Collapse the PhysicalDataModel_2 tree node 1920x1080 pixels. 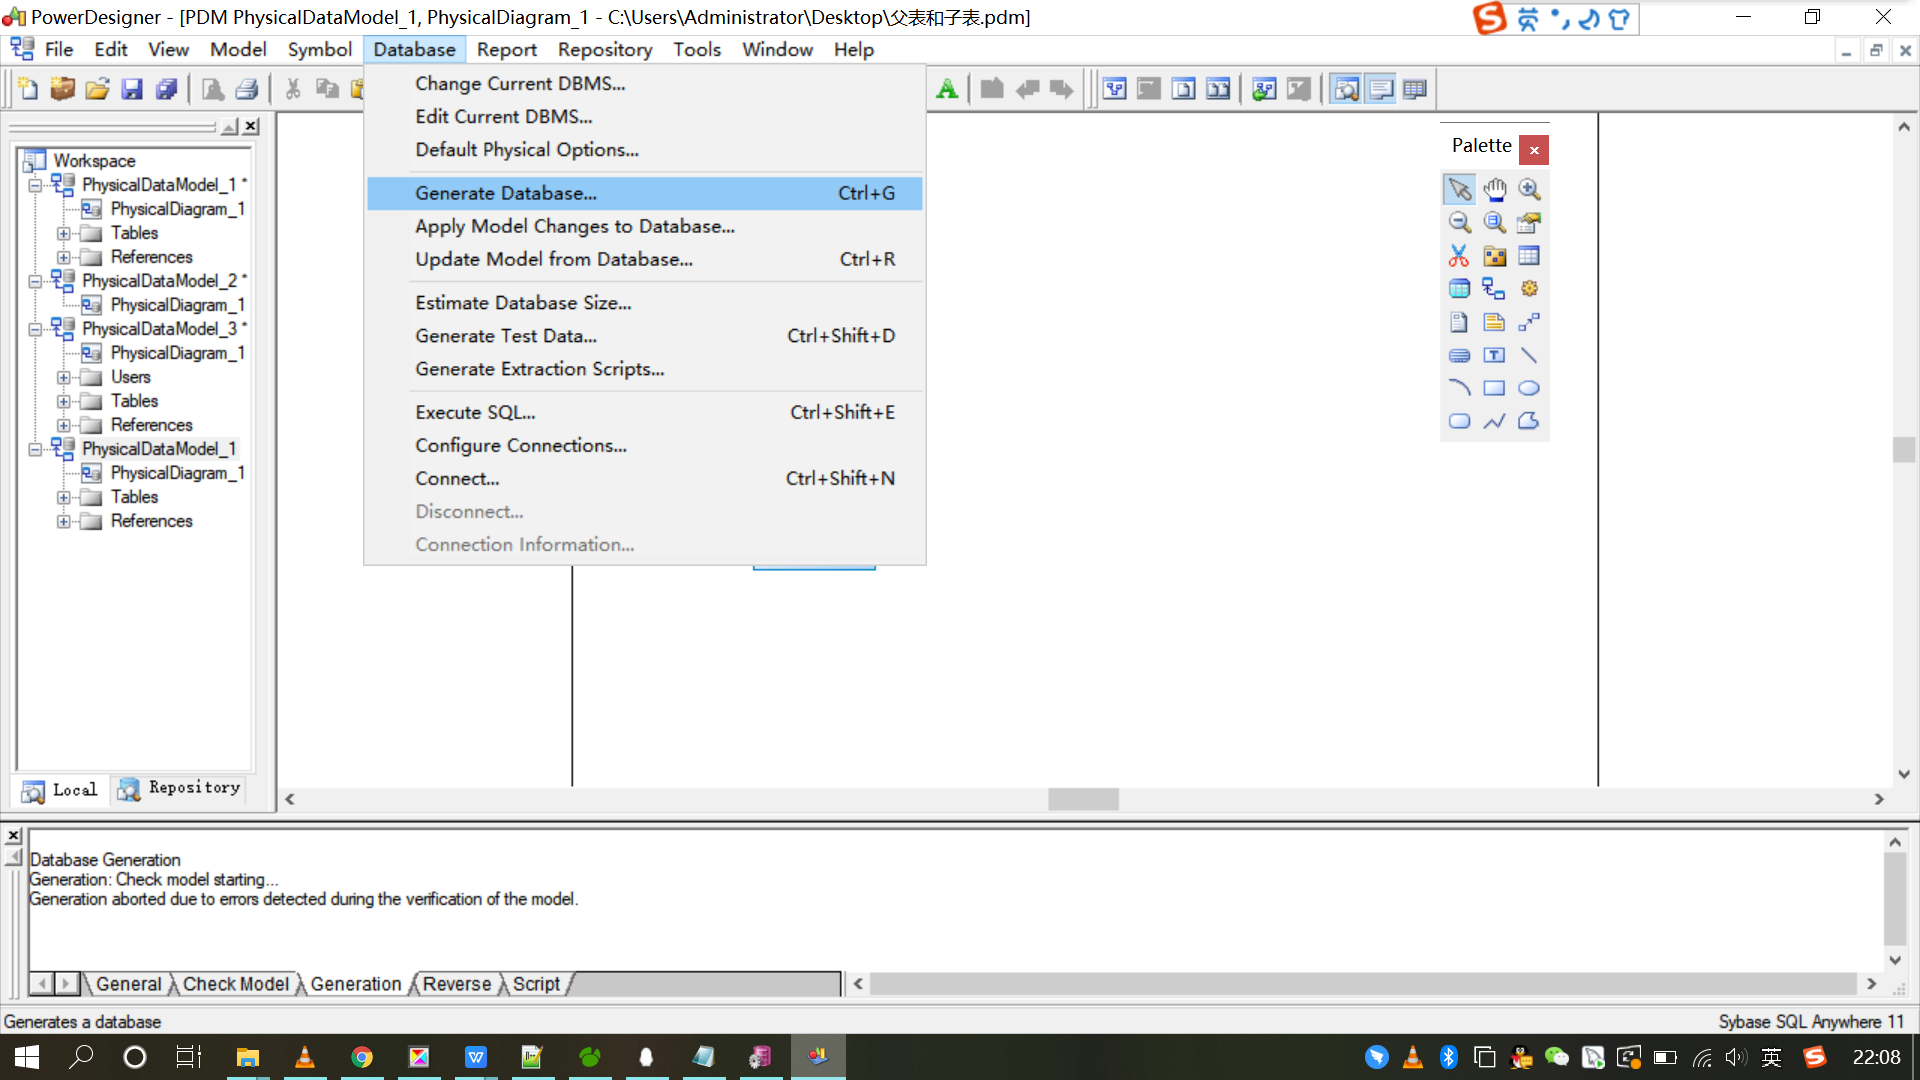click(35, 281)
